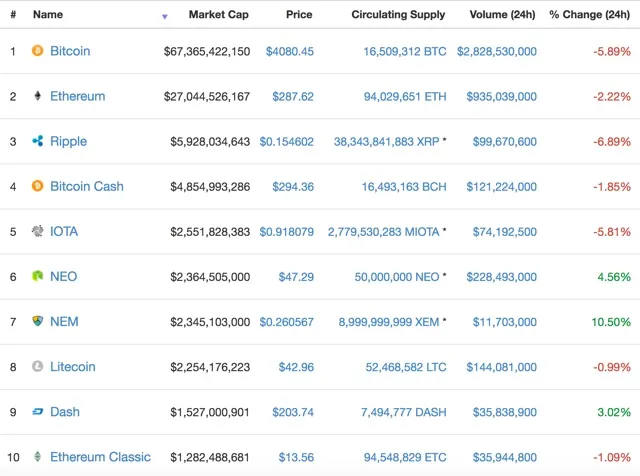Click the Bitcoin coin logo icon
640x476 pixels.
point(38,51)
